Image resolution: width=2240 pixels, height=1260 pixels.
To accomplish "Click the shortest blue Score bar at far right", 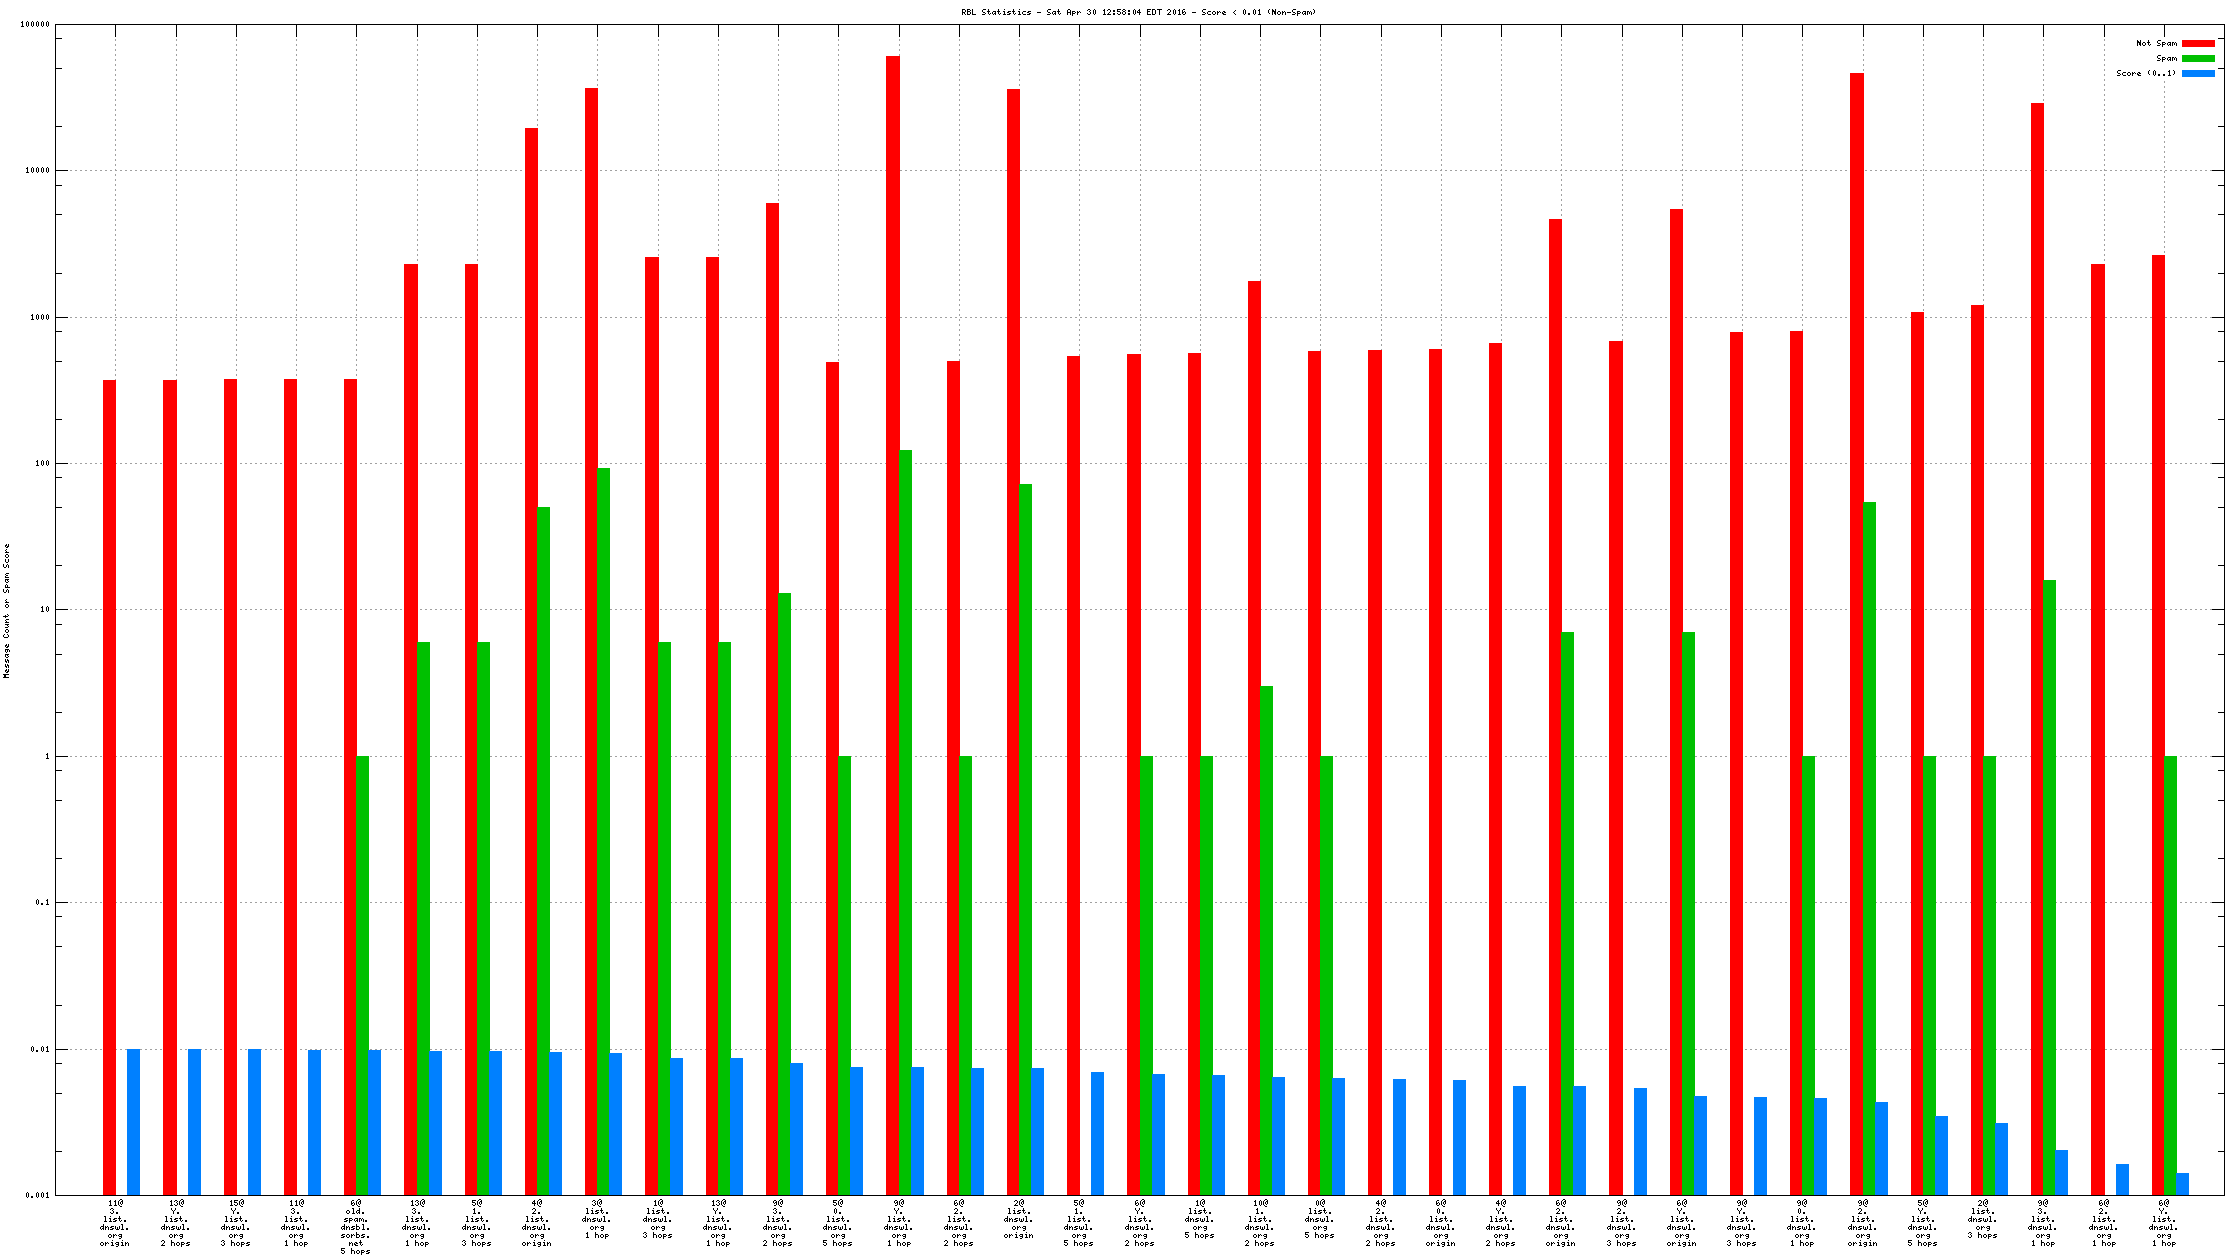I will [2182, 1184].
